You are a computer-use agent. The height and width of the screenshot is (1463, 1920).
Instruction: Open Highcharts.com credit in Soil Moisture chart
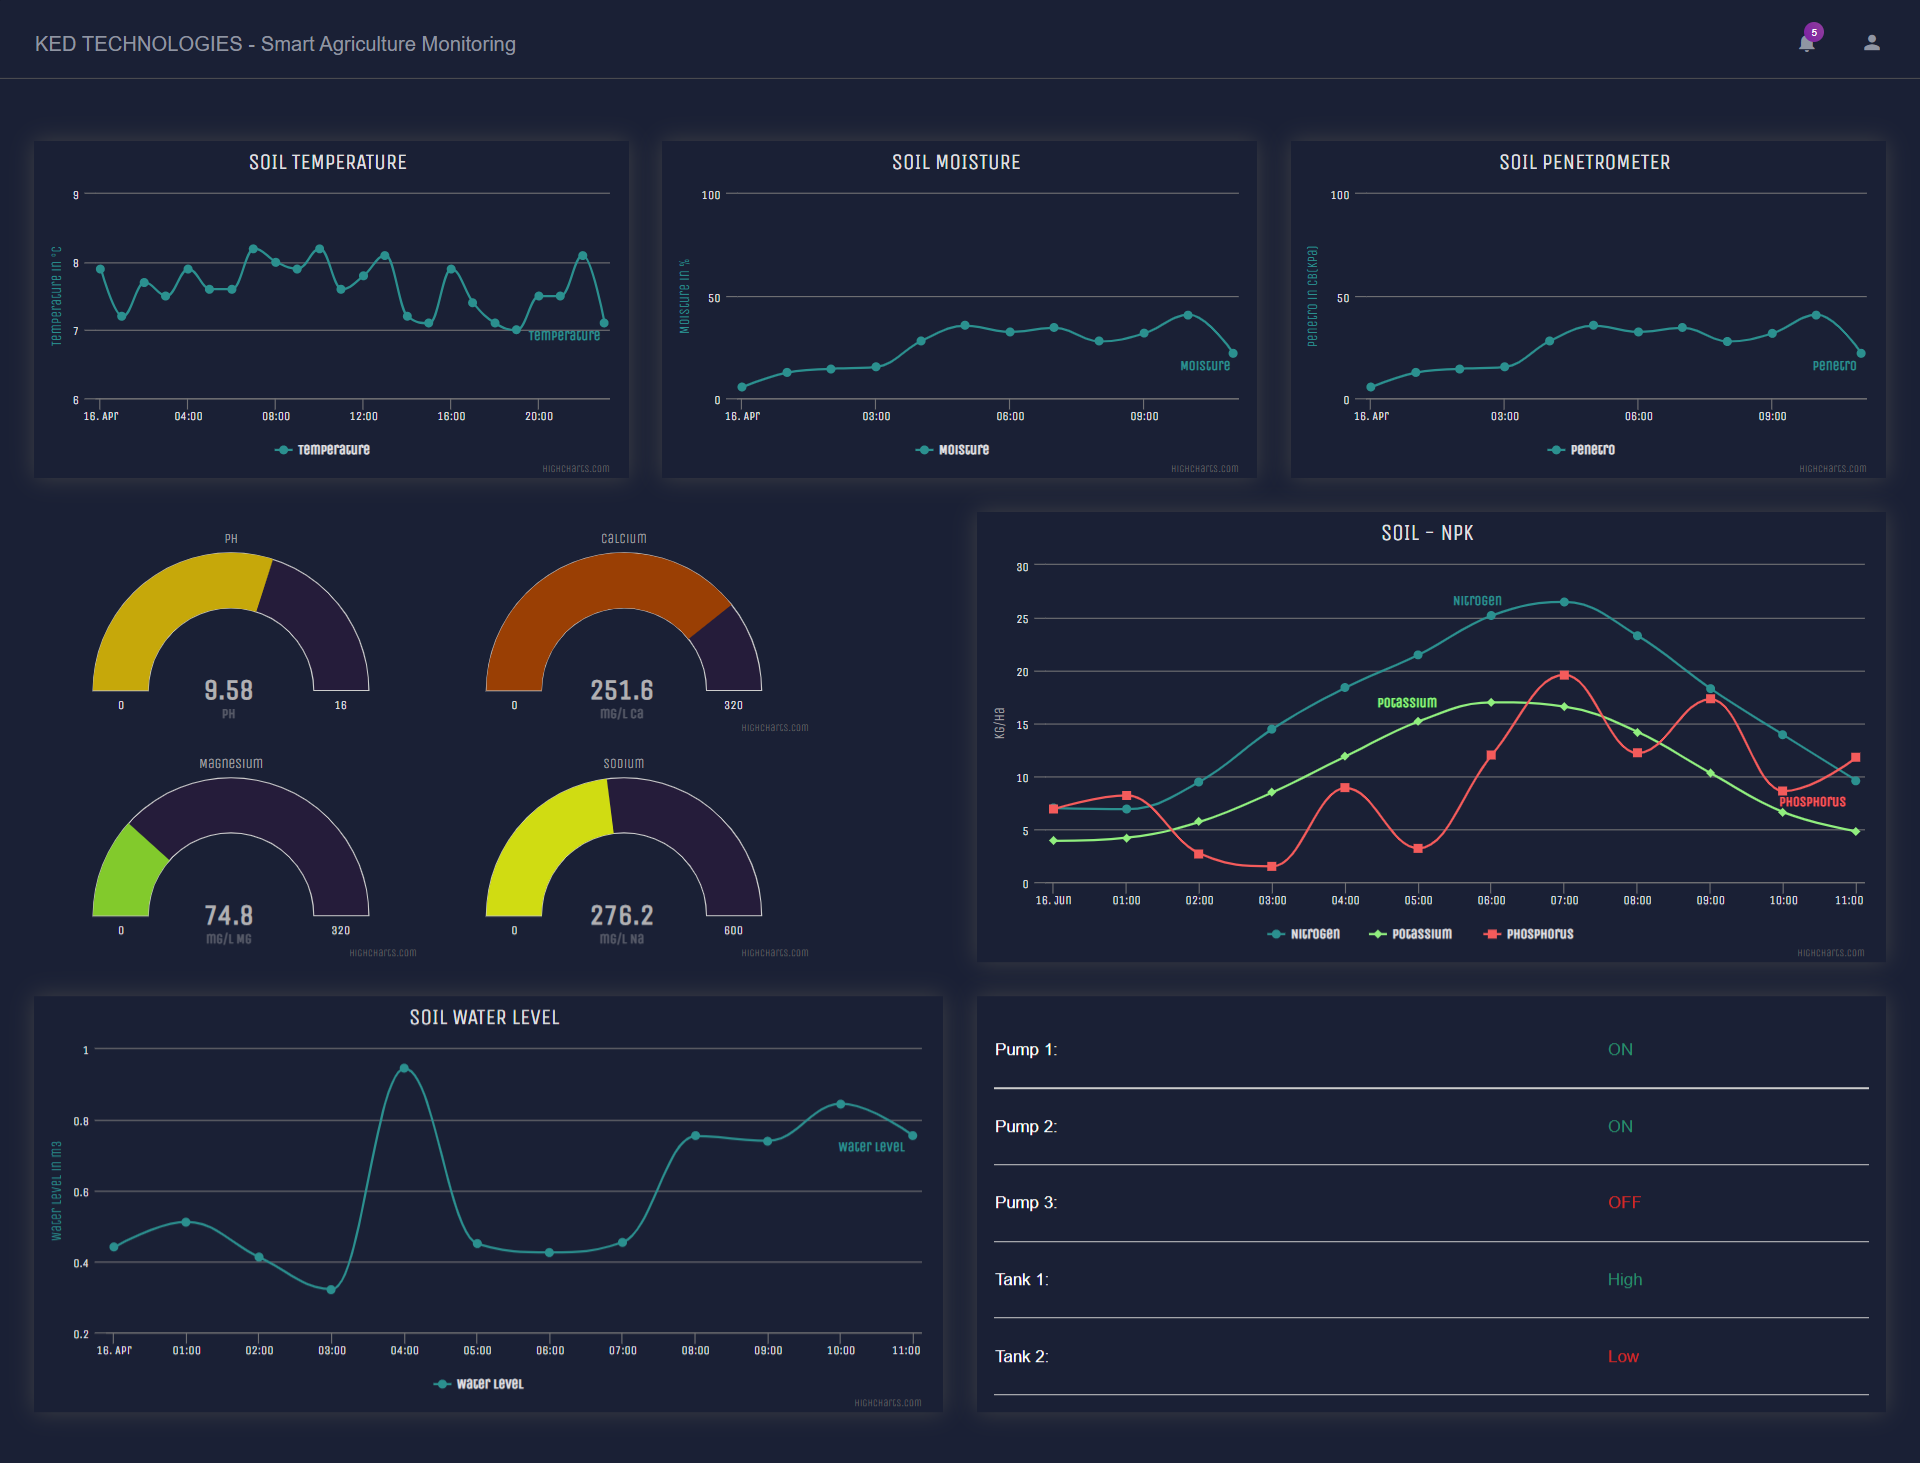[1205, 469]
